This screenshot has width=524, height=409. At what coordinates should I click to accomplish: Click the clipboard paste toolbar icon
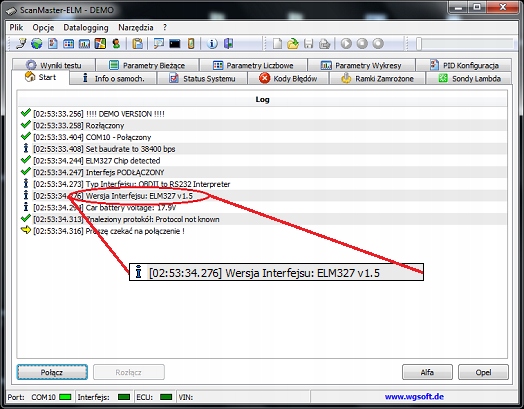coord(137,43)
